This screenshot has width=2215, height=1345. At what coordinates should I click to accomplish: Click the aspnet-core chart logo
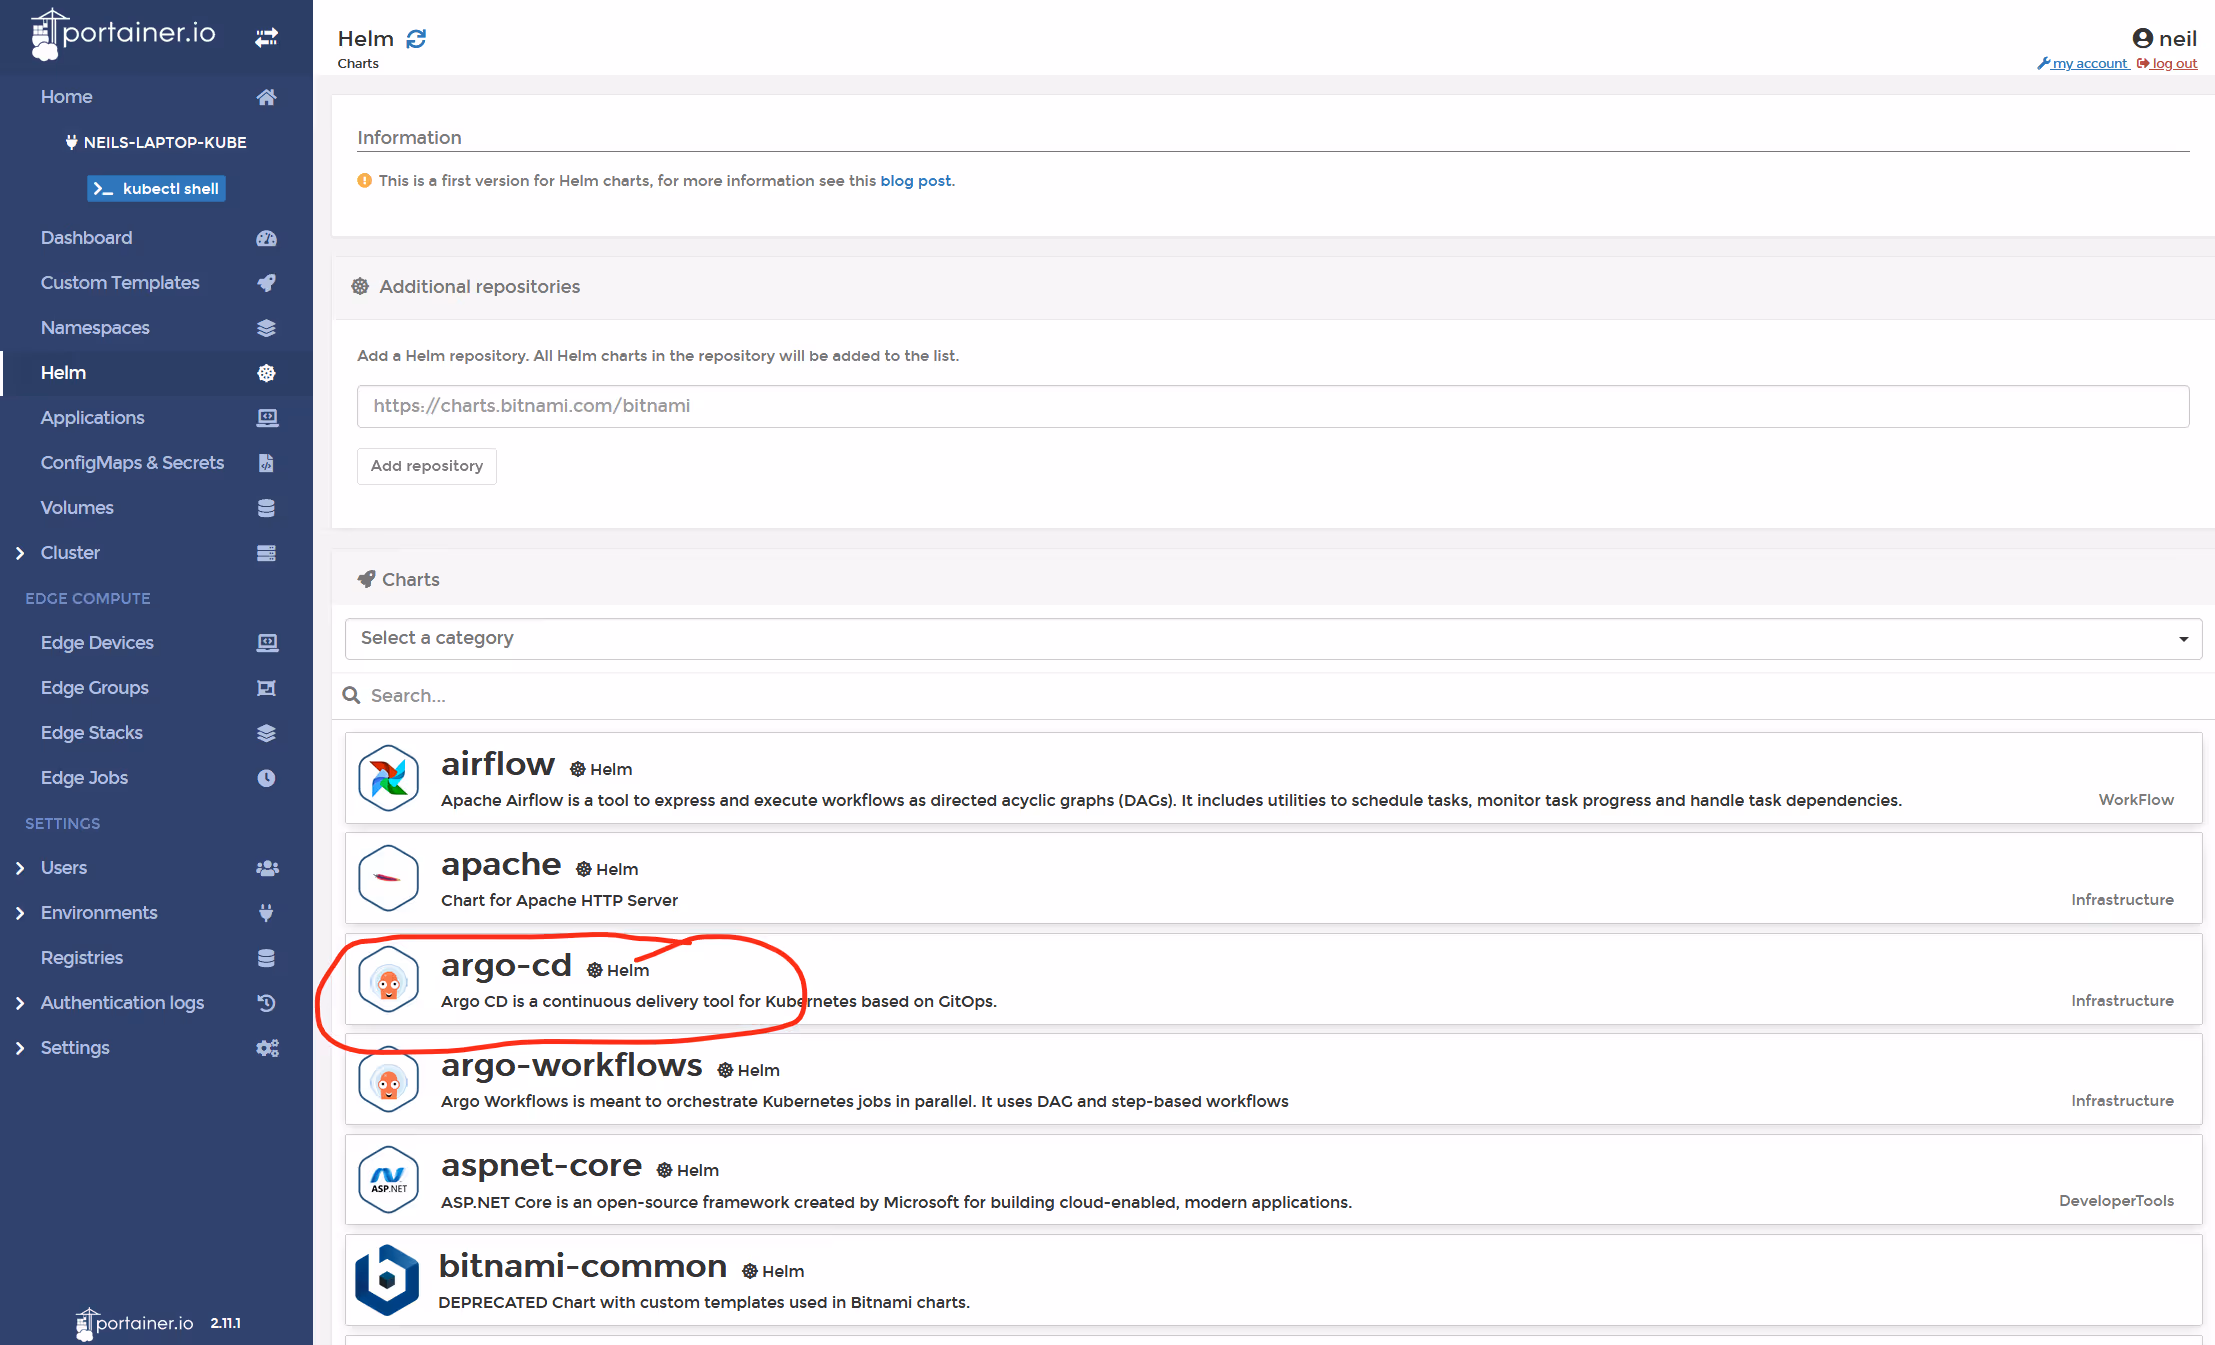tap(388, 1180)
